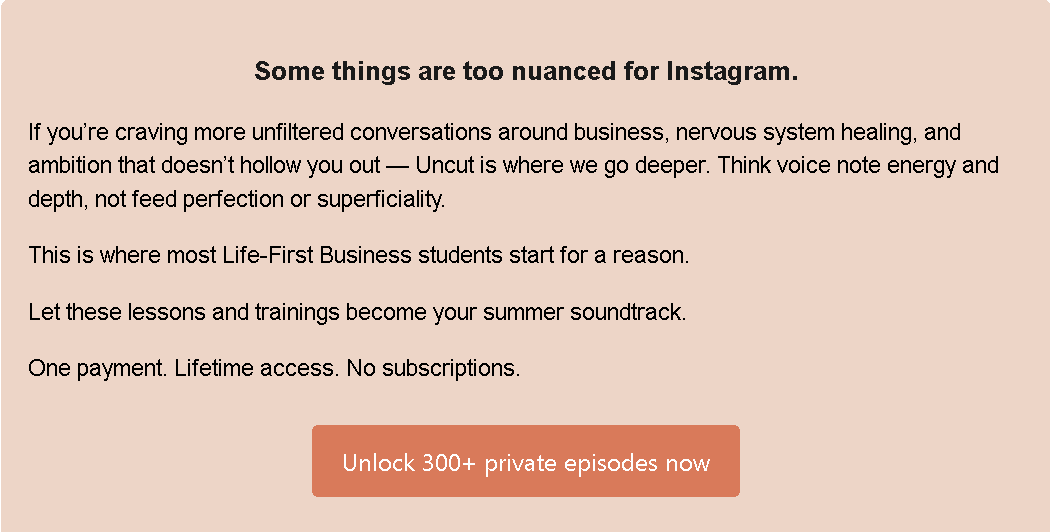
Task: Click the Unlock 300+ private episodes now button
Action: click(x=526, y=461)
